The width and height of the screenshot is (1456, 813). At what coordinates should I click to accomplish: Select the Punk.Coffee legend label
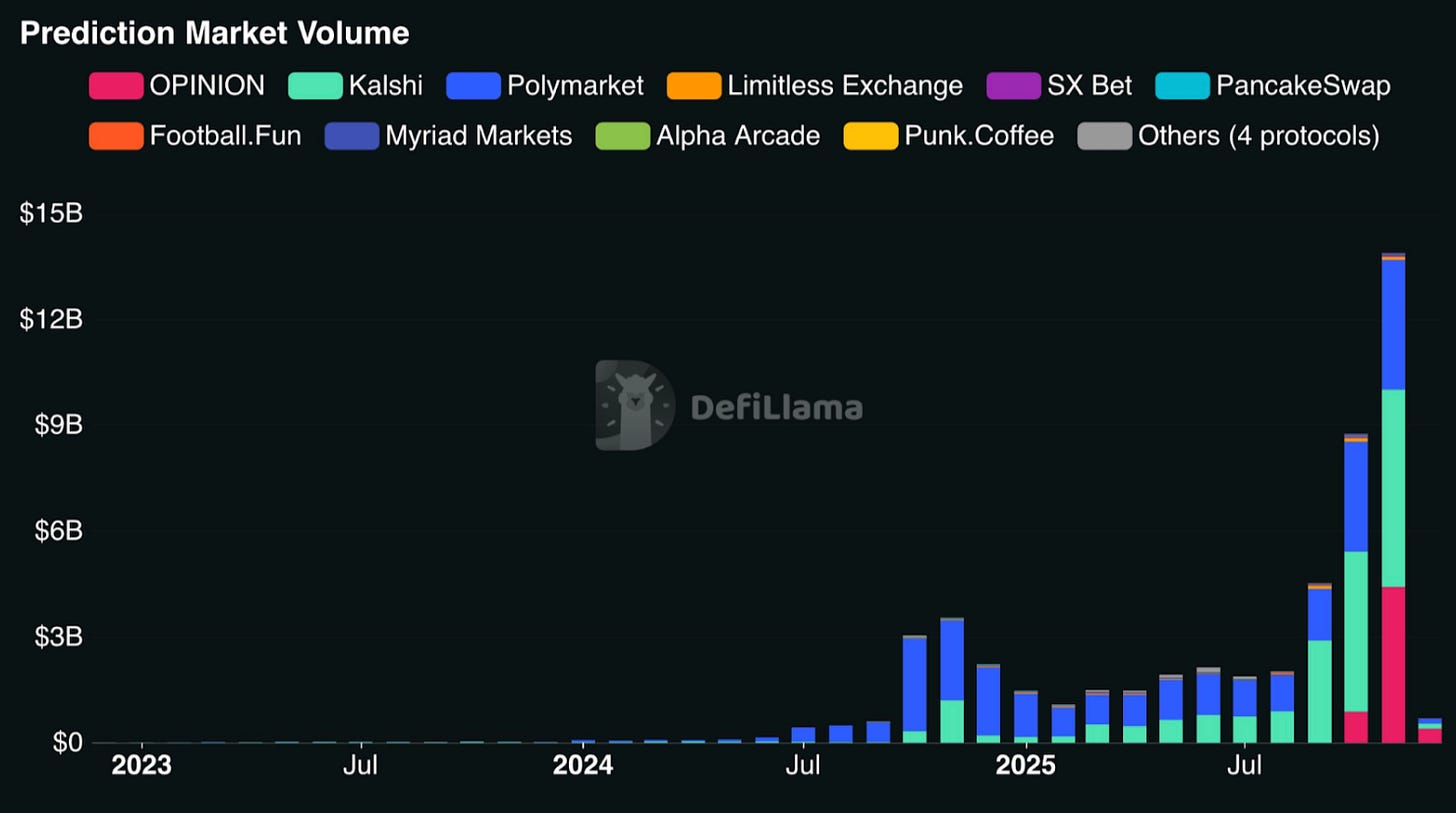pos(979,136)
